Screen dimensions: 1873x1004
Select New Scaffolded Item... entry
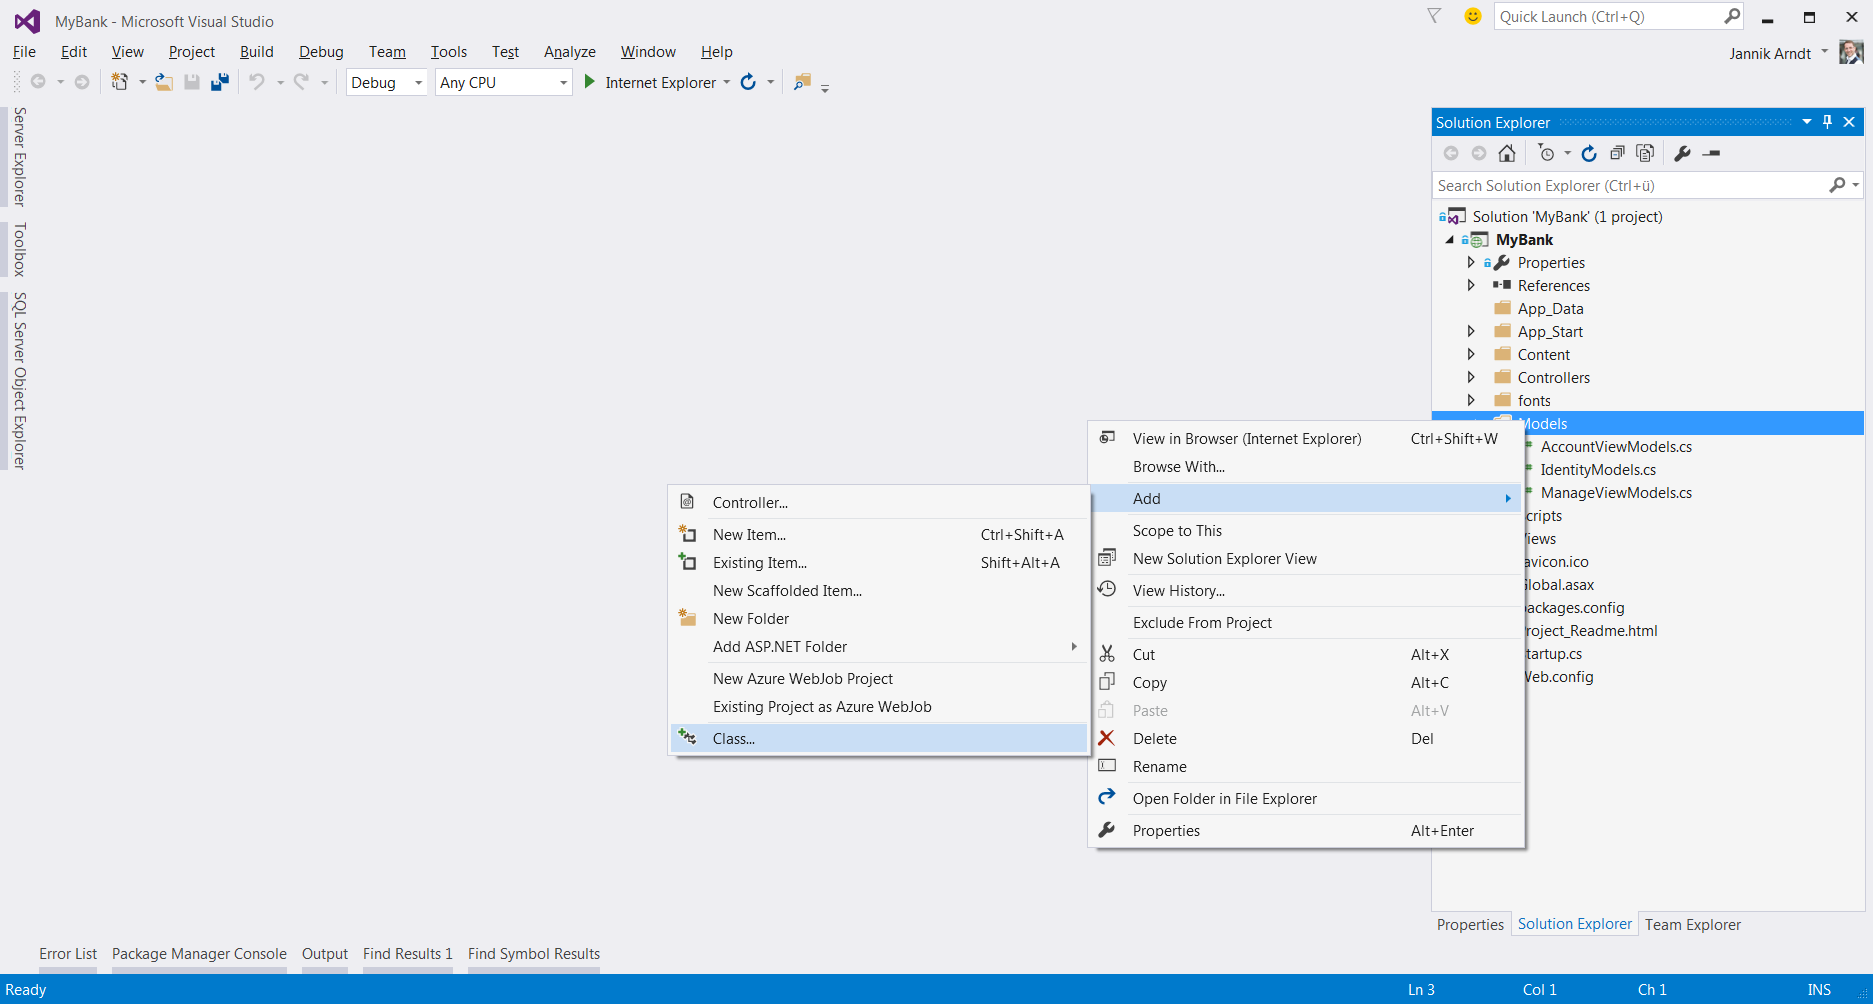[879, 590]
